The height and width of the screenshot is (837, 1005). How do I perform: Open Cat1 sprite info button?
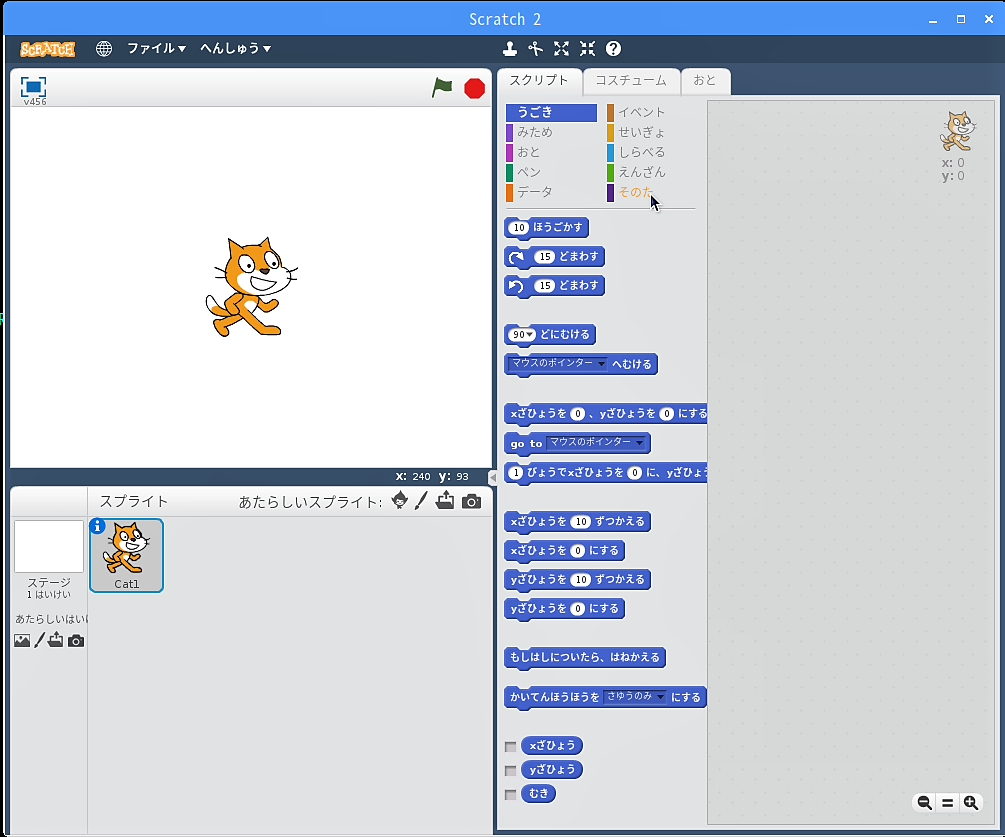pos(97,526)
